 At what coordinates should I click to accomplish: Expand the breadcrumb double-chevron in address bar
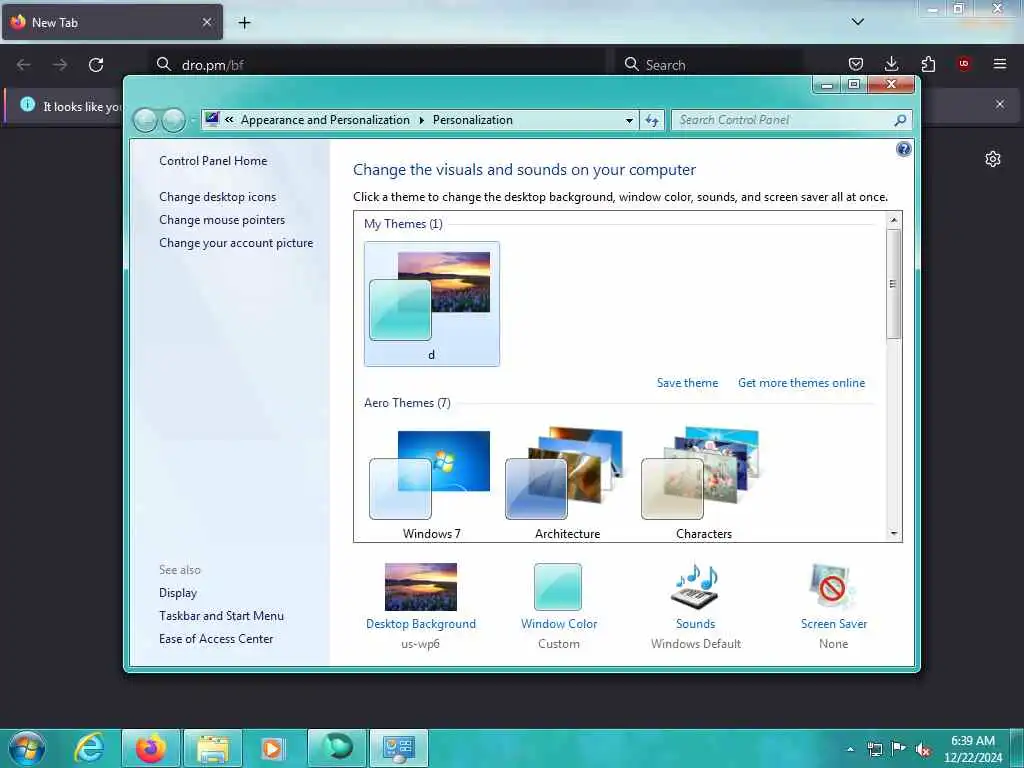229,120
